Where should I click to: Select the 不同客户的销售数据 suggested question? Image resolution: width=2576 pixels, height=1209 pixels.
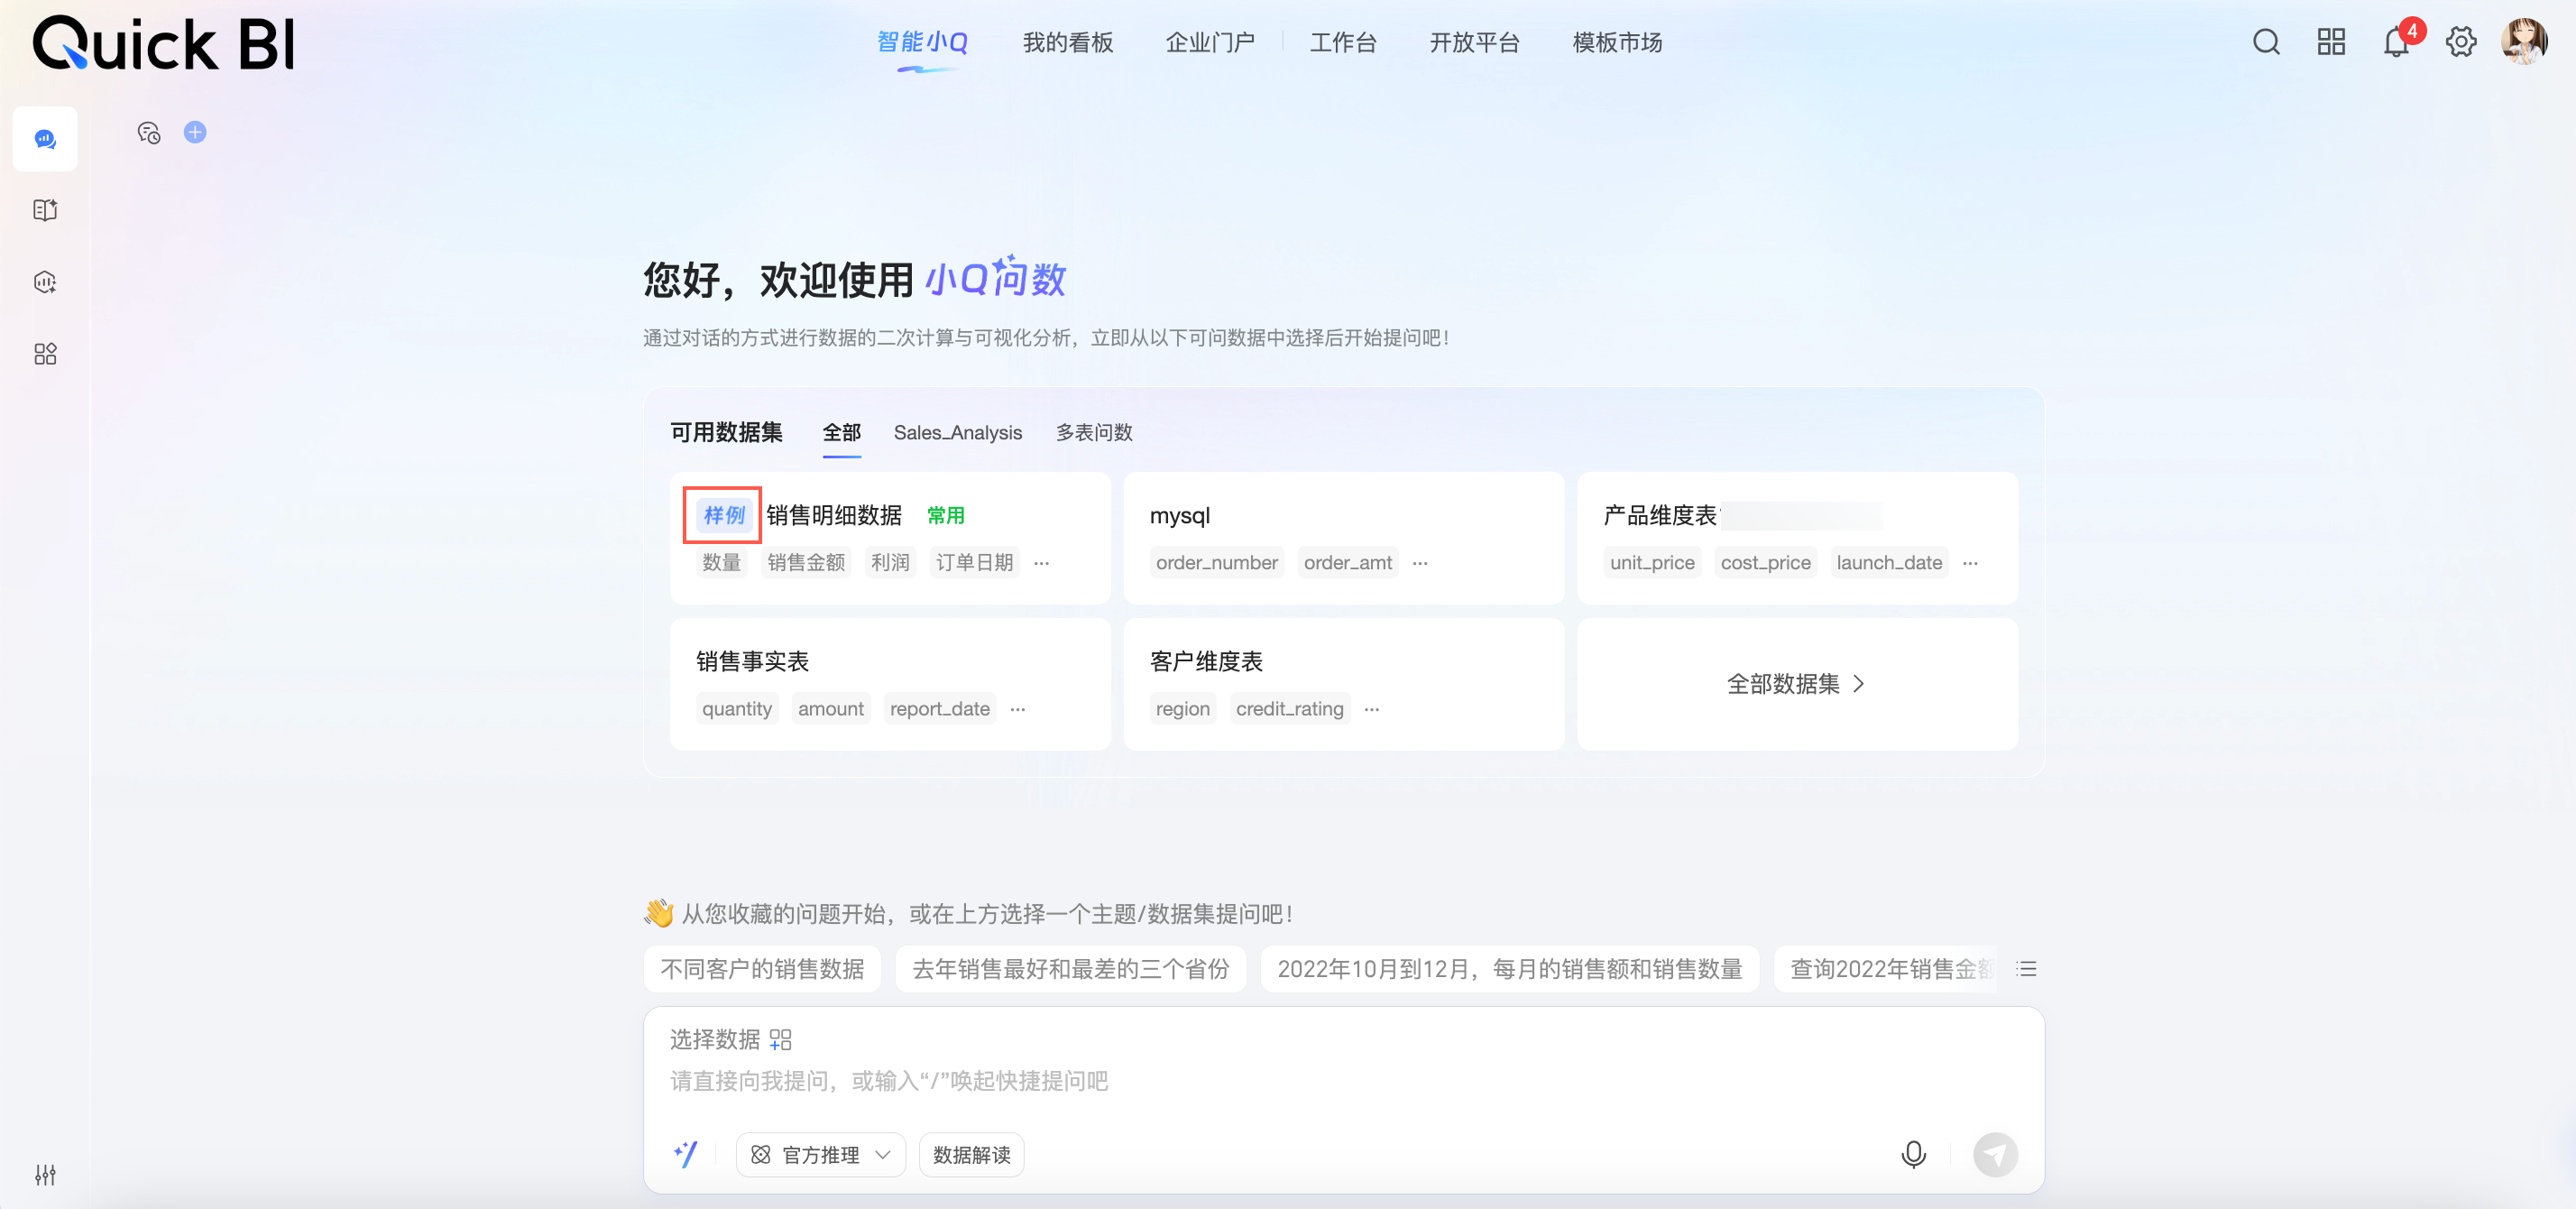point(762,968)
